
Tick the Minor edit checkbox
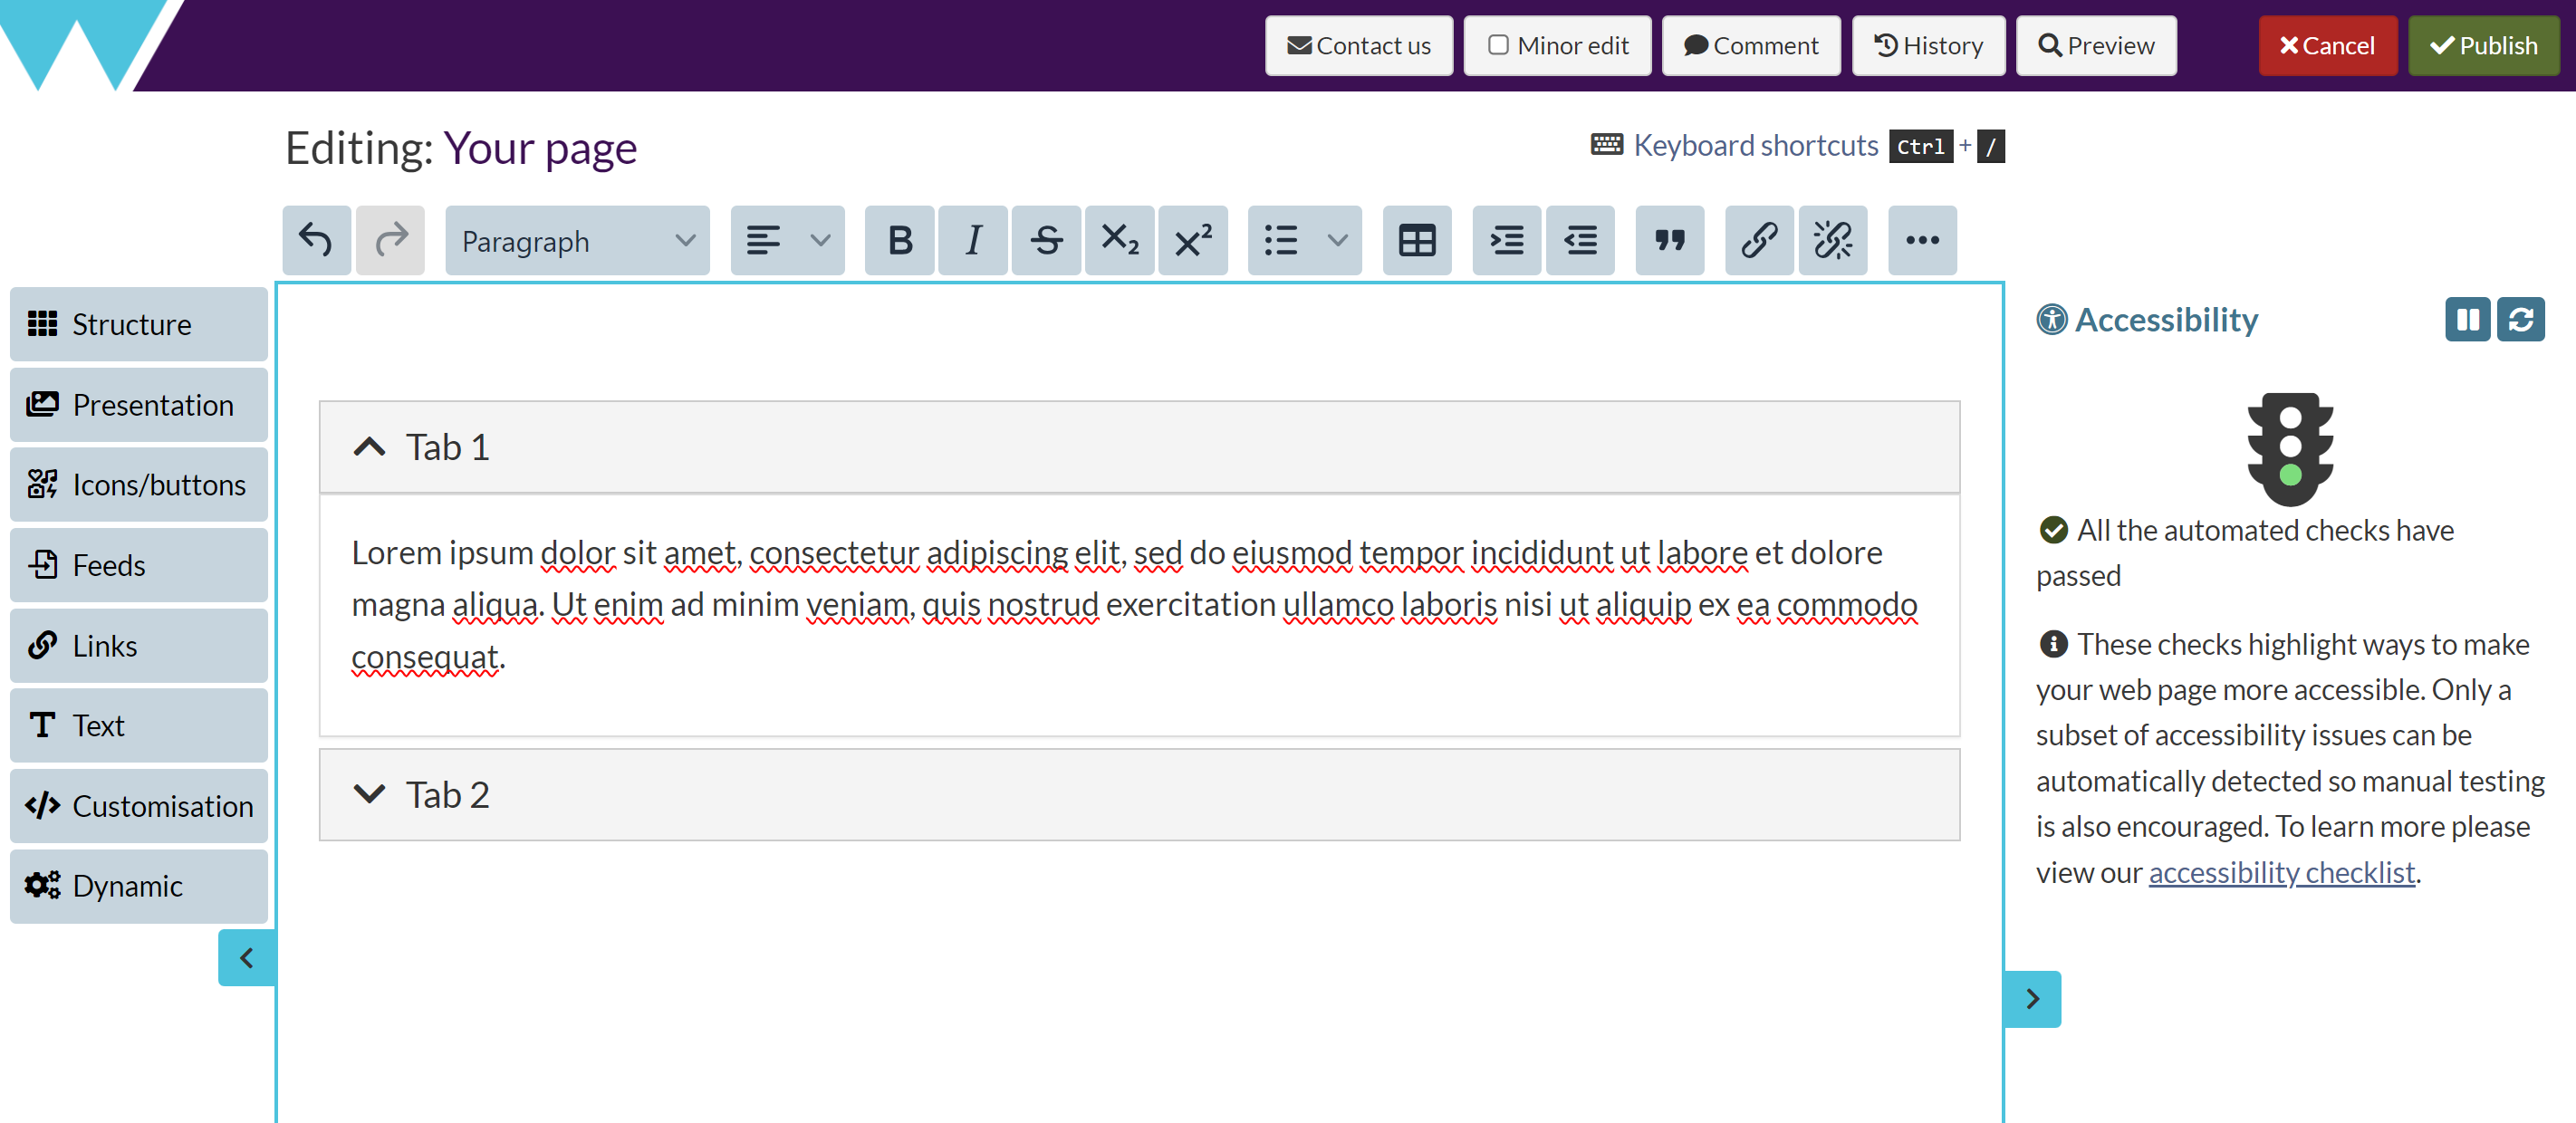click(x=1497, y=45)
